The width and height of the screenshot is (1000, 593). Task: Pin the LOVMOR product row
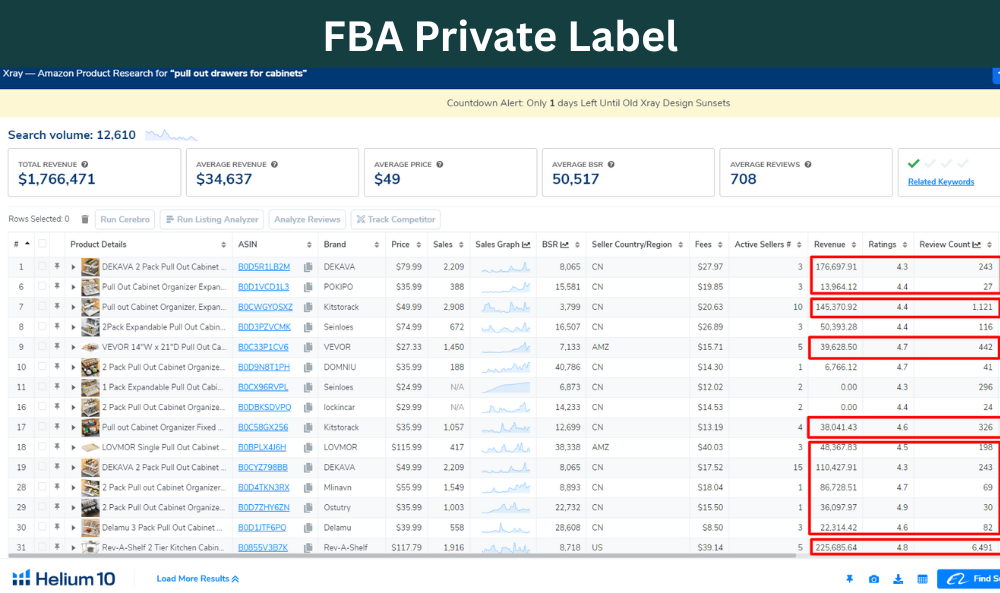(57, 447)
